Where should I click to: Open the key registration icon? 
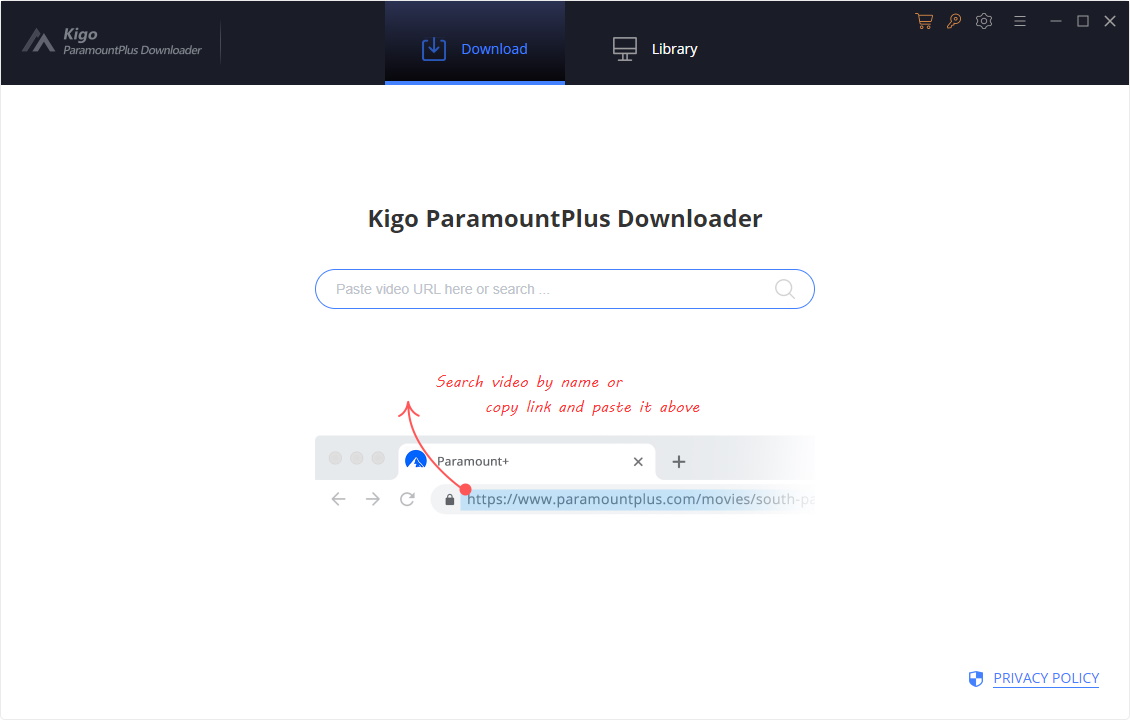953,22
